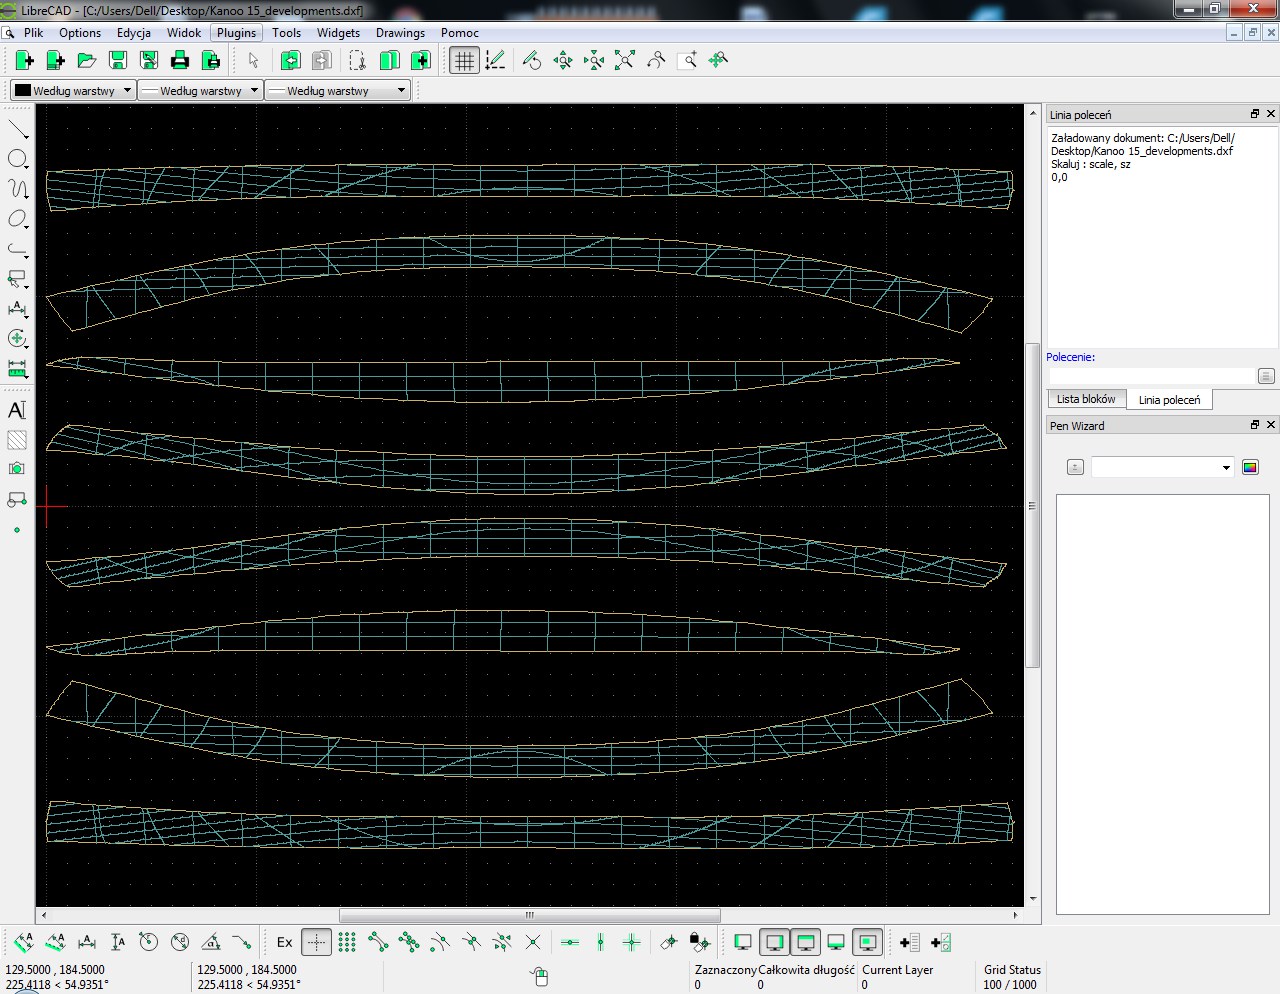Open a file with the folder icon
This screenshot has height=994, width=1280.
click(87, 60)
